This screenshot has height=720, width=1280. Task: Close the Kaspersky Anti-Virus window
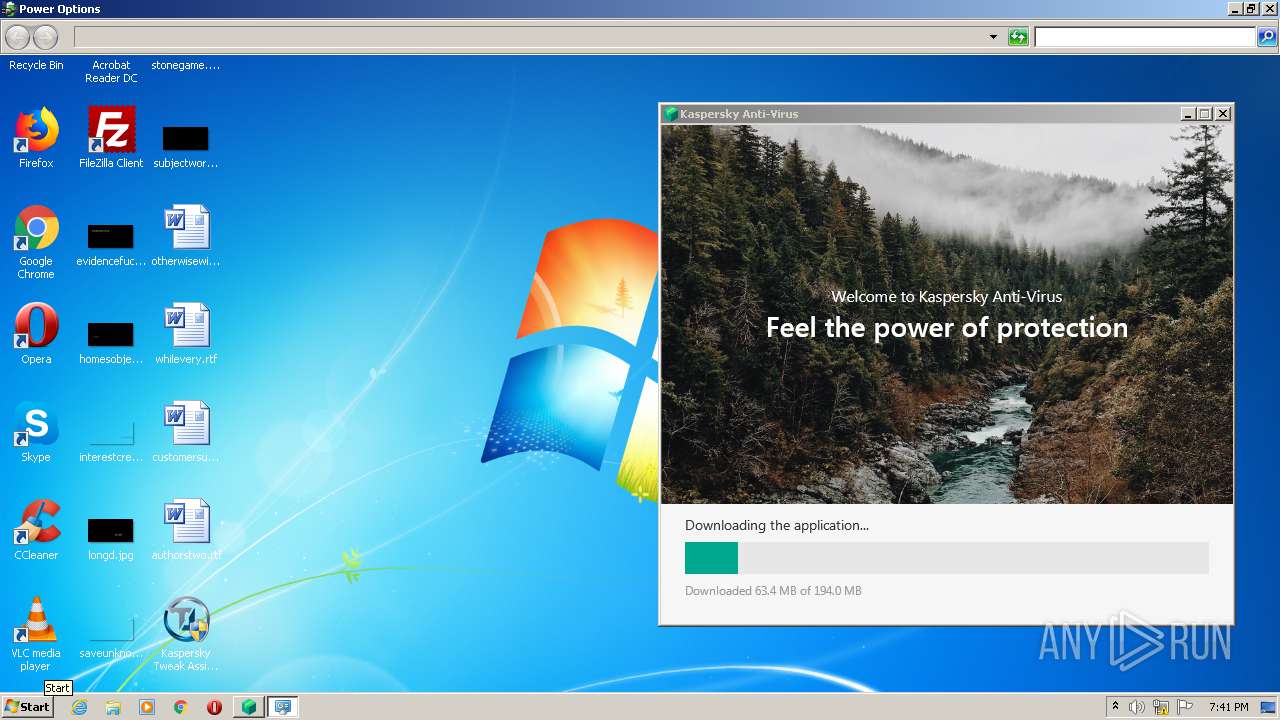coord(1223,114)
